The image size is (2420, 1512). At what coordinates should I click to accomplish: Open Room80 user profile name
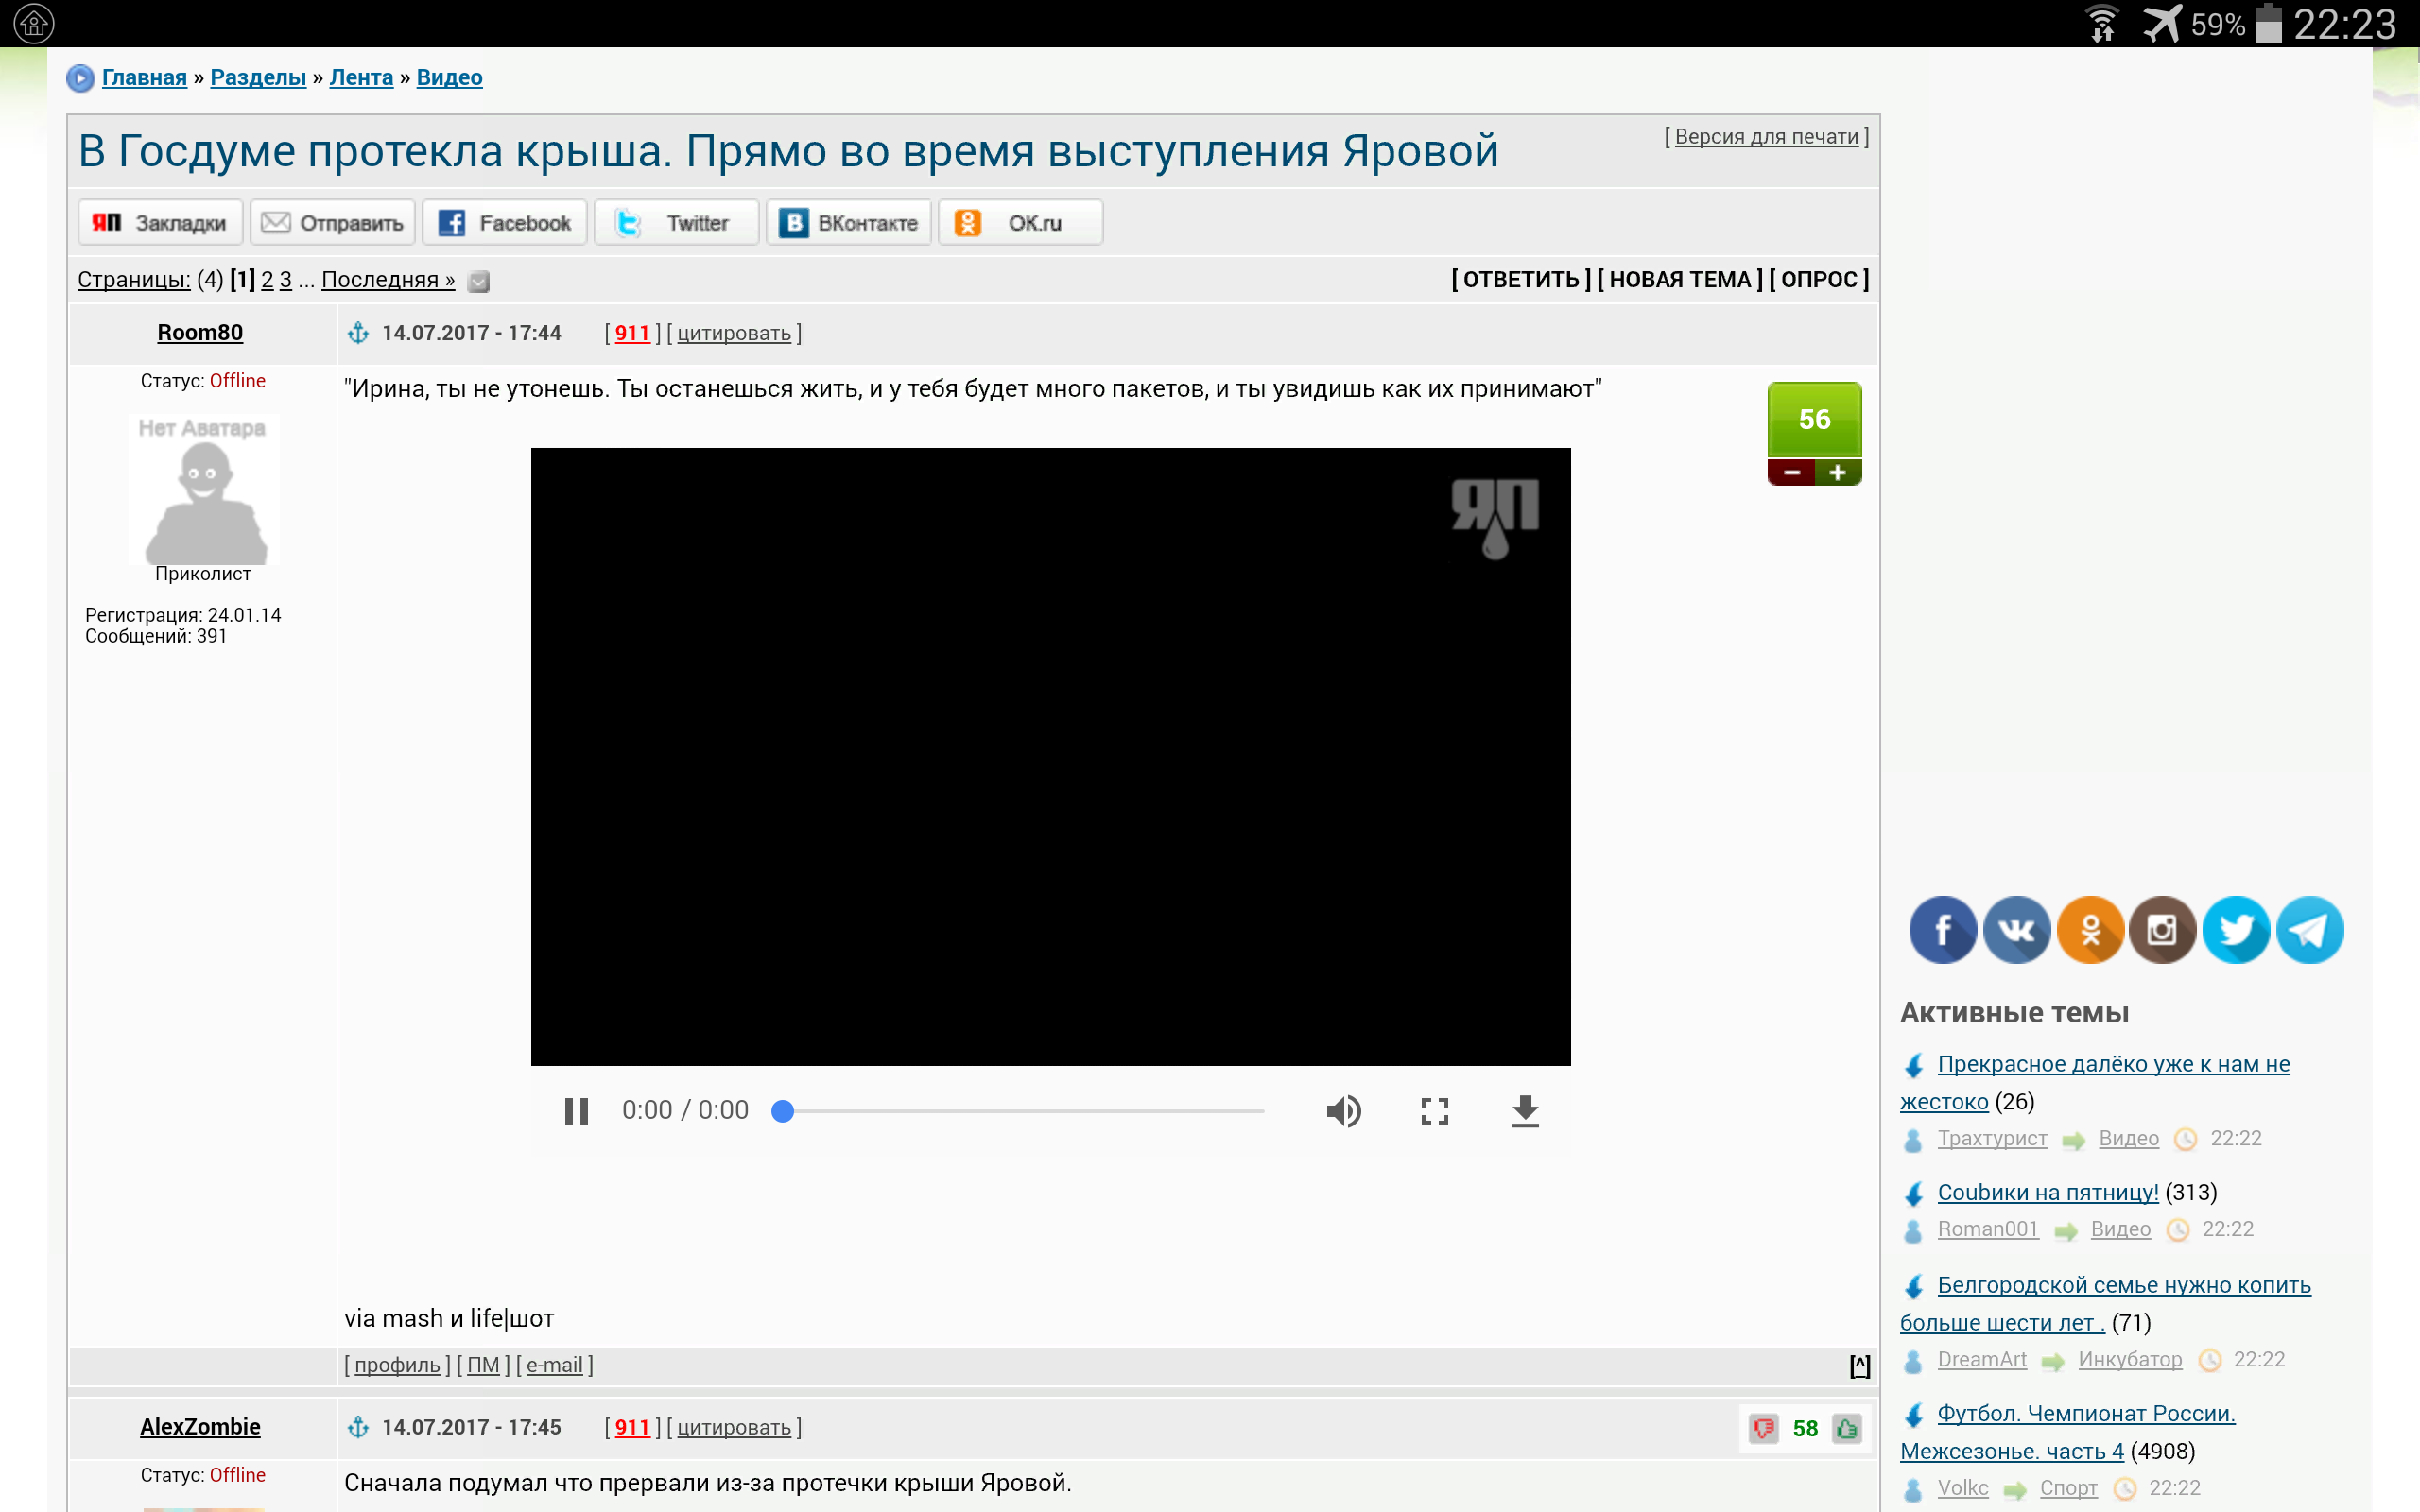pyautogui.click(x=200, y=333)
